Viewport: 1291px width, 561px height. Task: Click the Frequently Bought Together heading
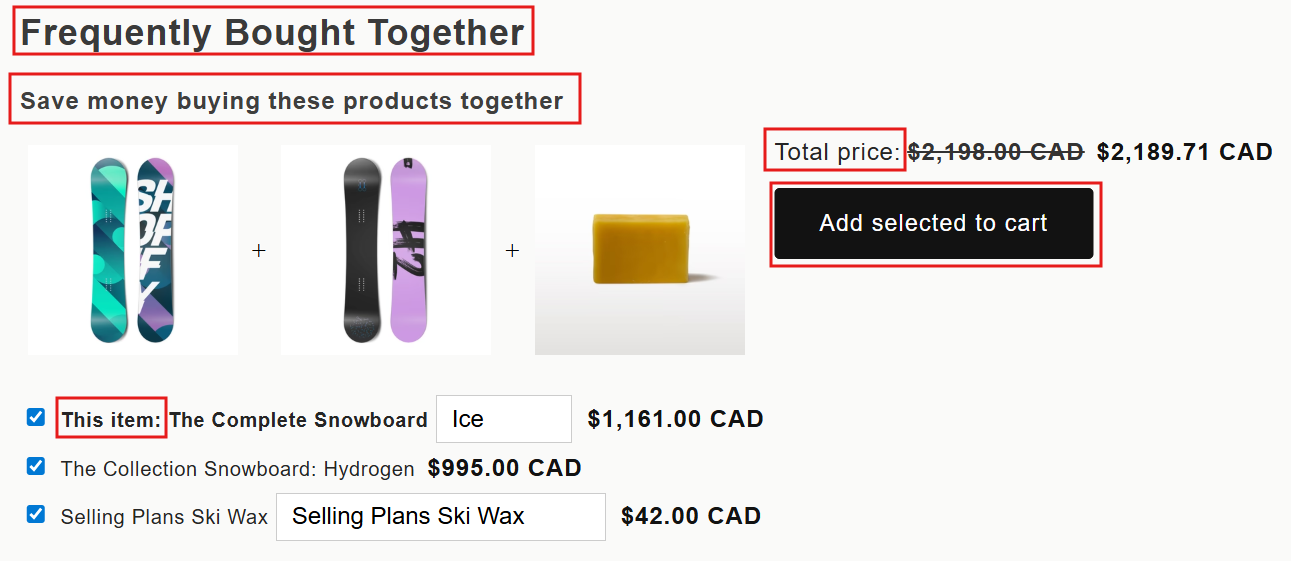tap(272, 33)
